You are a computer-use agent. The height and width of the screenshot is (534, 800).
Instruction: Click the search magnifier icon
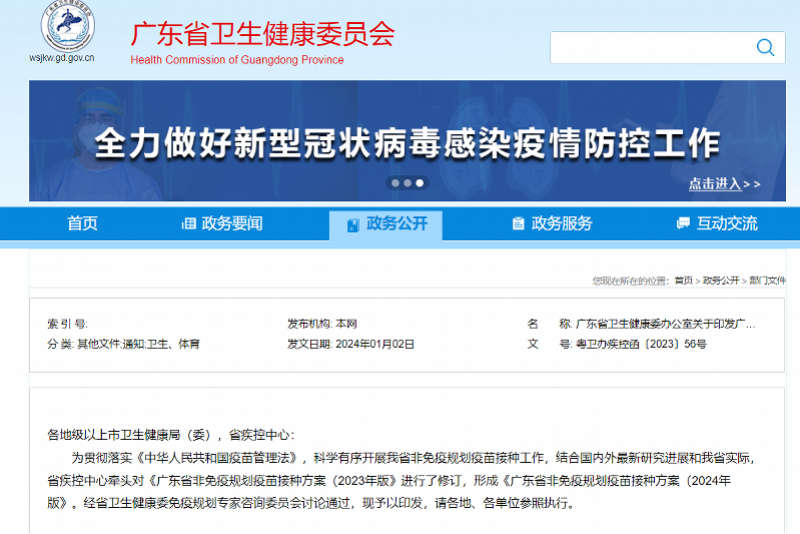tap(765, 47)
